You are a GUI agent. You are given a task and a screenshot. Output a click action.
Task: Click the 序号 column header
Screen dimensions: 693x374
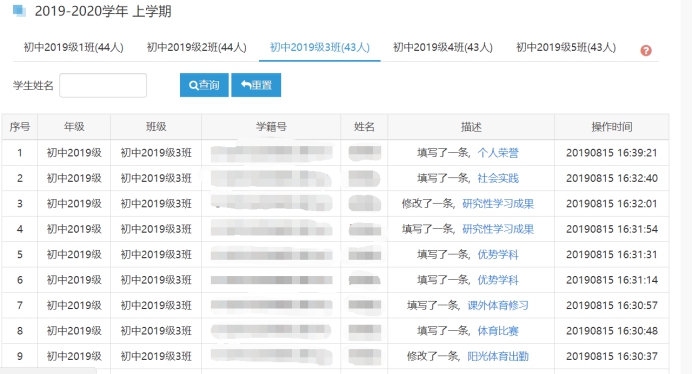(20, 127)
